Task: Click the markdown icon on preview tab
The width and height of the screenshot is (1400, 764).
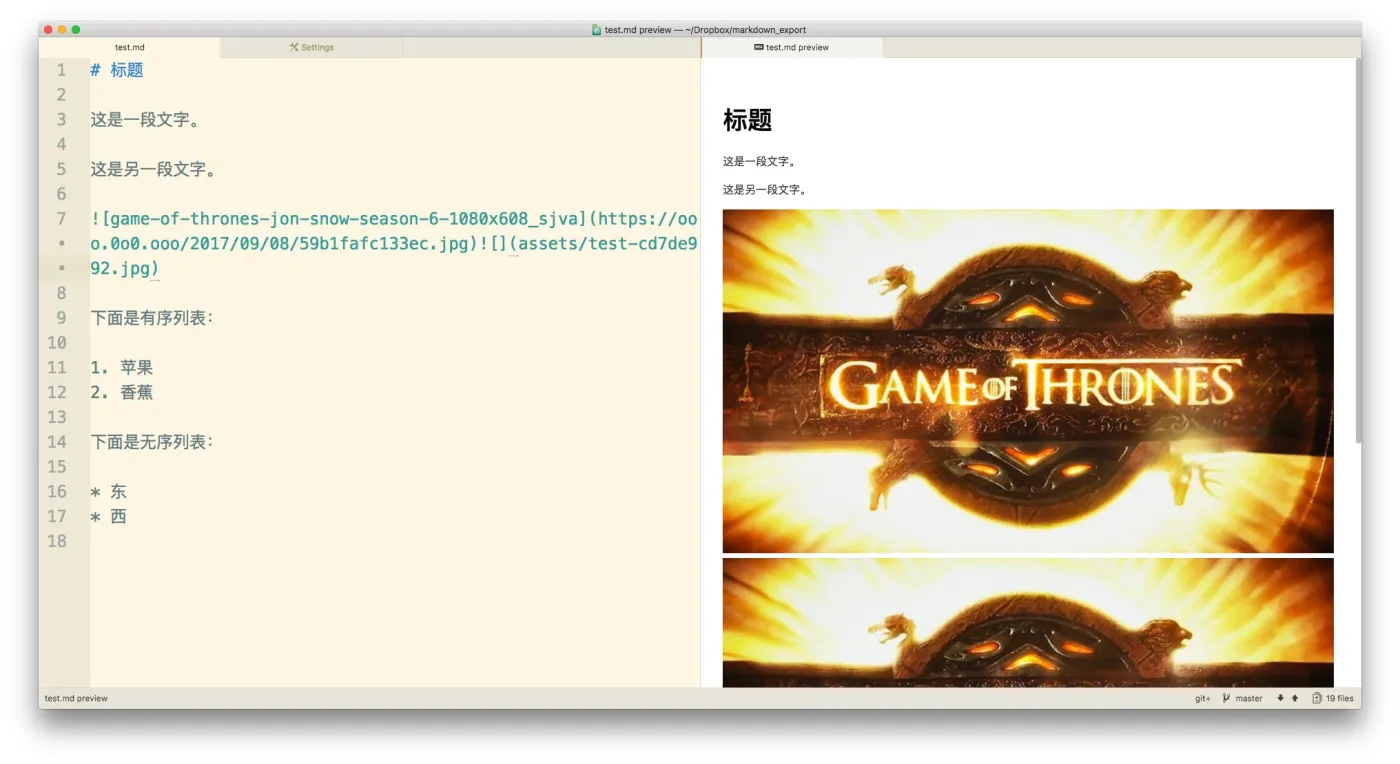Action: point(759,47)
